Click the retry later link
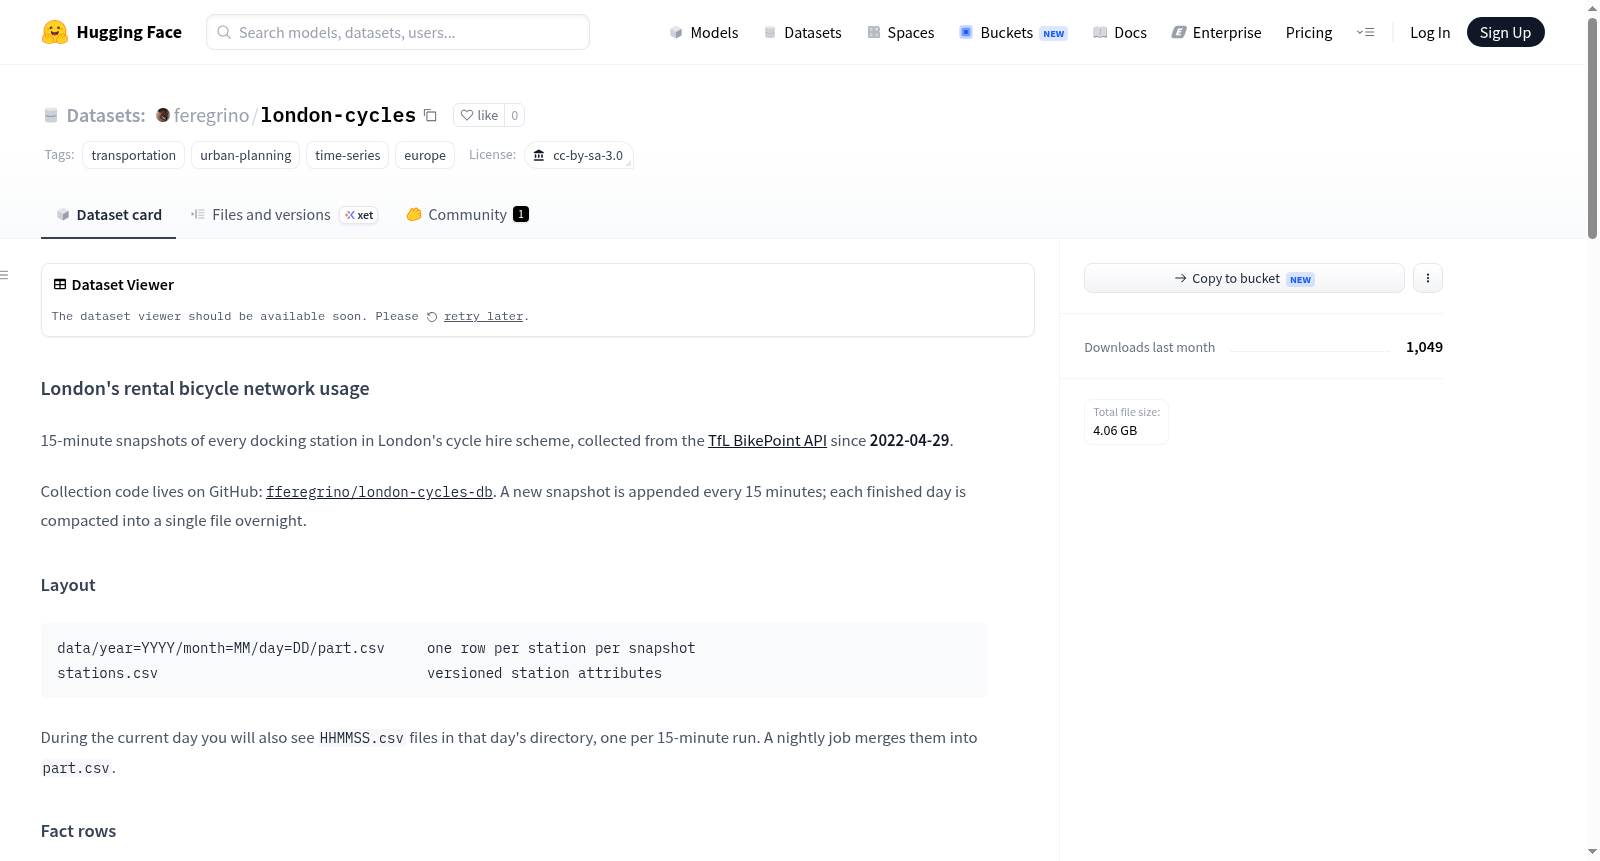 pyautogui.click(x=484, y=317)
